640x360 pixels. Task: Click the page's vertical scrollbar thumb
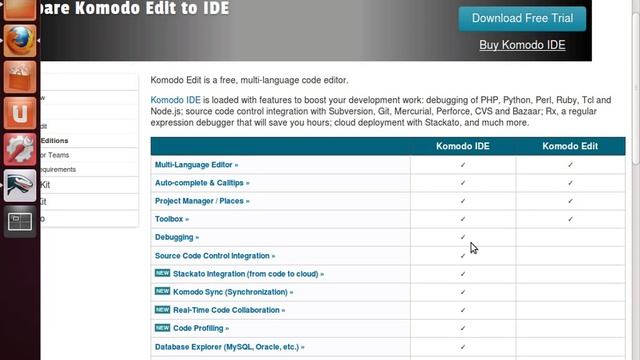pyautogui.click(x=636, y=88)
